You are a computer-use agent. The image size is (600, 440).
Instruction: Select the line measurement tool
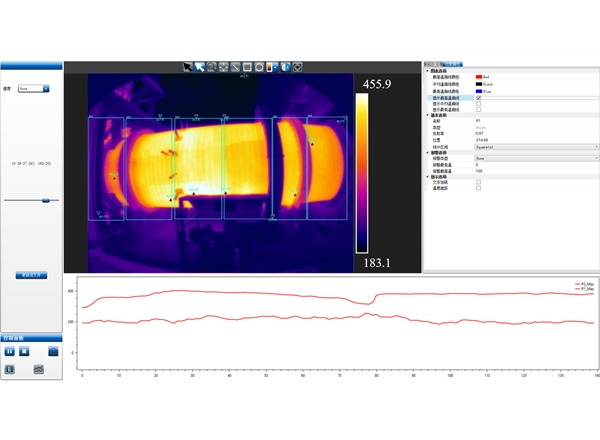235,67
